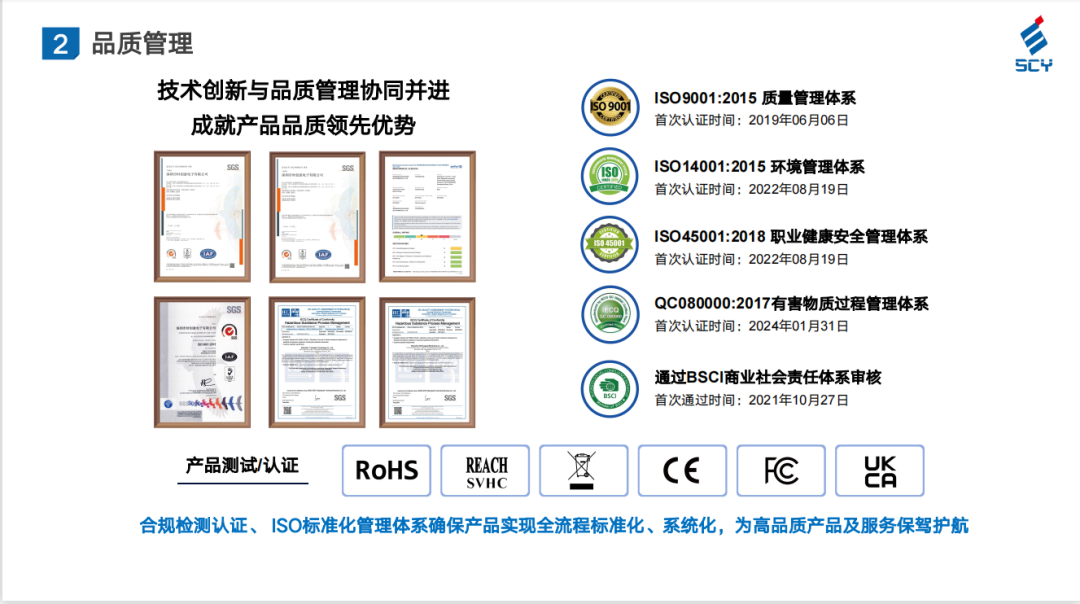Viewport: 1080px width, 604px height.
Task: Click the ISO 45001 certification seal
Action: pyautogui.click(x=609, y=244)
